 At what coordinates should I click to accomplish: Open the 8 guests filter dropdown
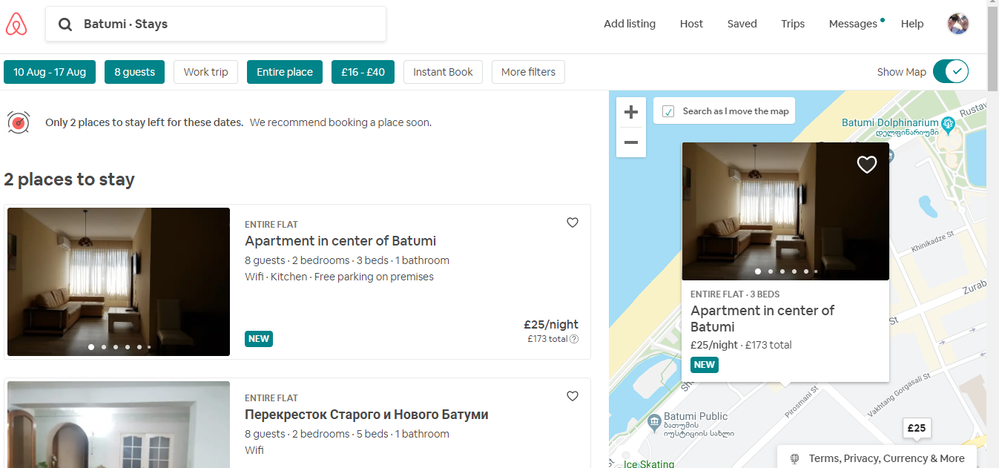(x=134, y=72)
